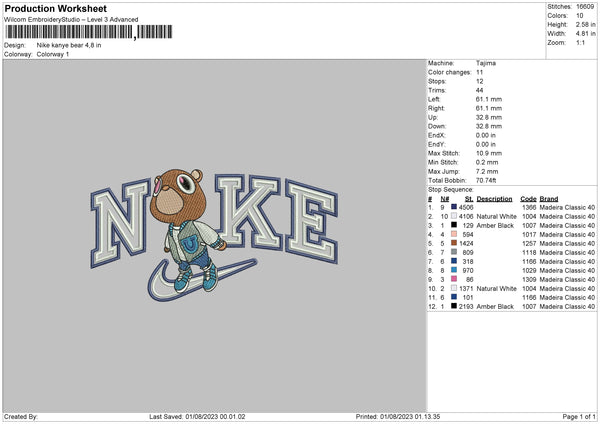600x424 pixels.
Task: Click the Colorway 1 value
Action: (53, 54)
